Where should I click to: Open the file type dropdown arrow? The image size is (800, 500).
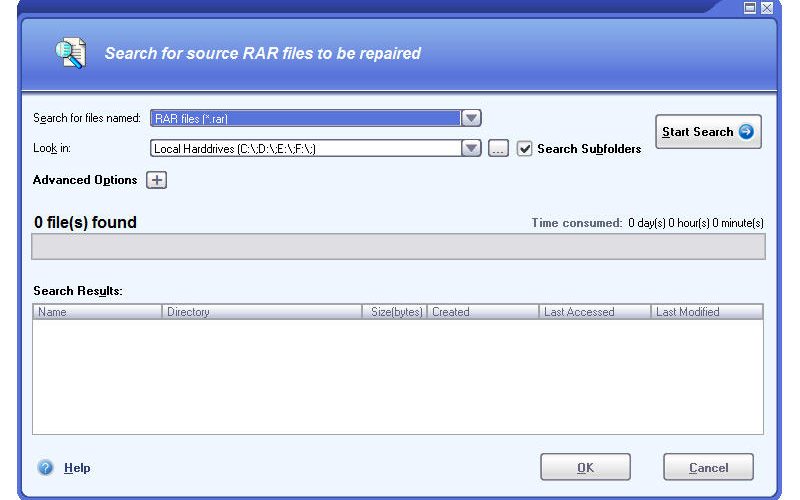click(x=471, y=118)
